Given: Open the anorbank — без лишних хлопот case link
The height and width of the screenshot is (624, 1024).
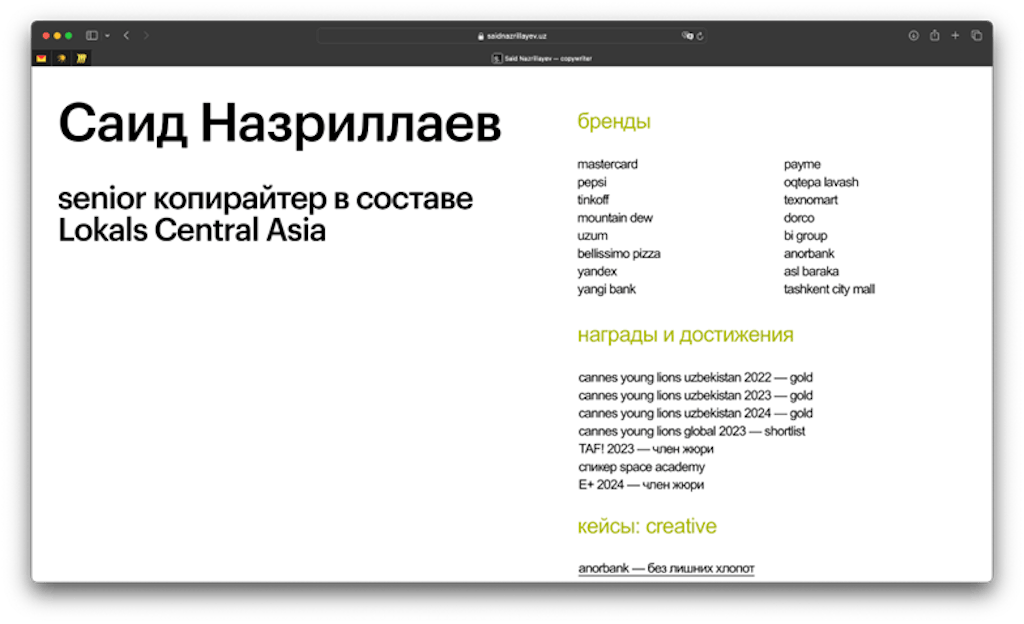Looking at the screenshot, I should point(666,566).
